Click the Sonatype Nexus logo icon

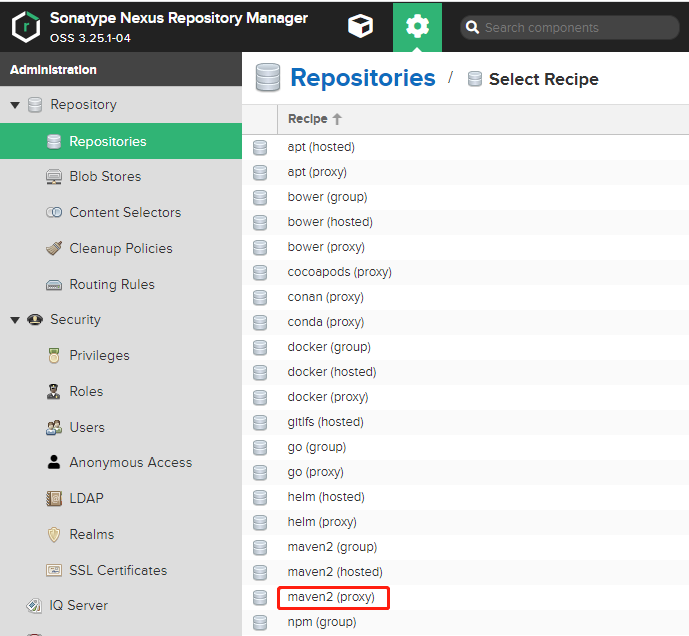(26, 27)
